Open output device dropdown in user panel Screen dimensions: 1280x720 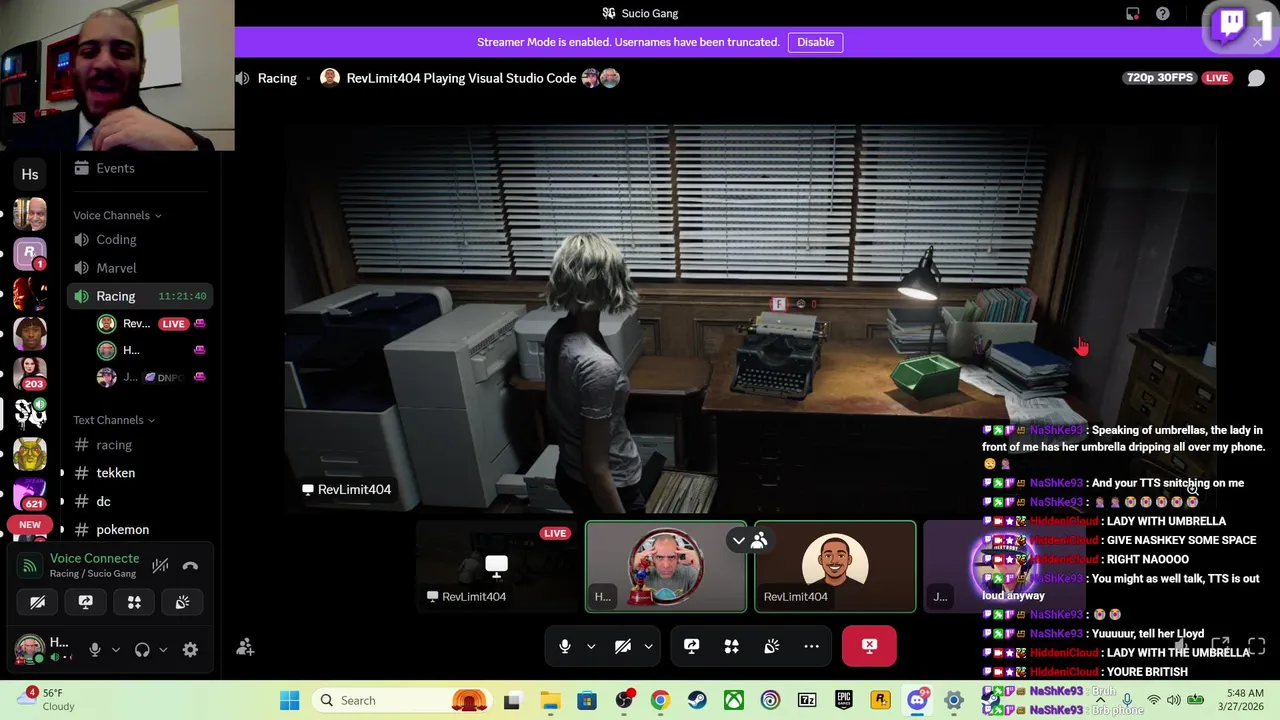pyautogui.click(x=163, y=650)
